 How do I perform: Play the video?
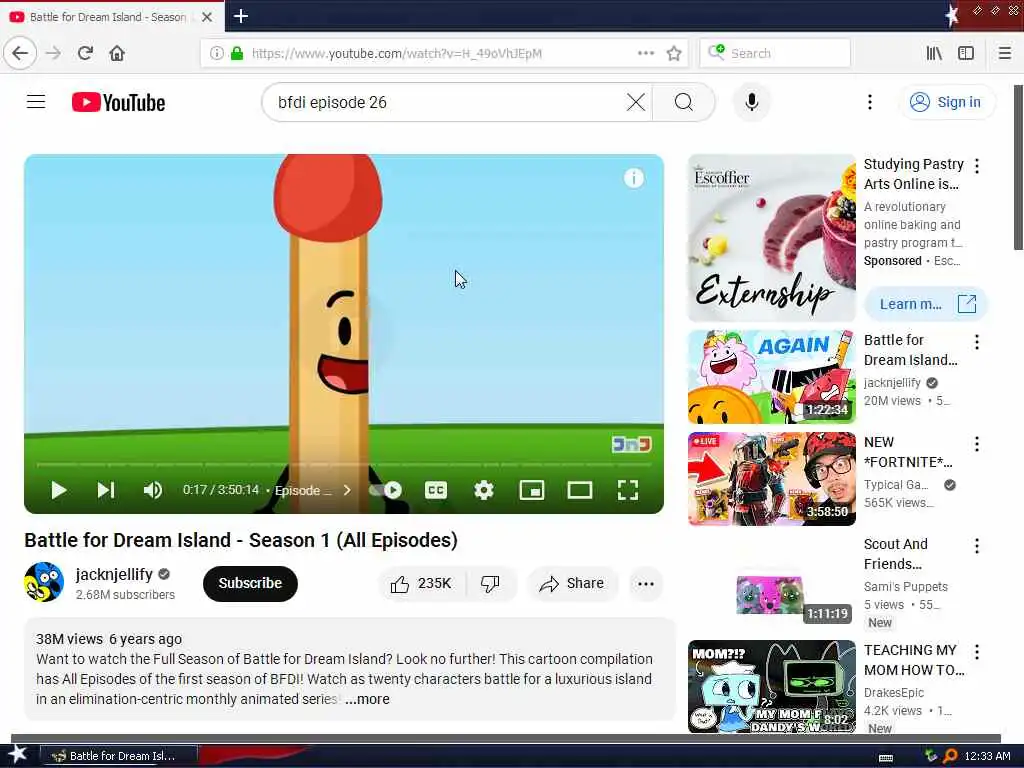[x=59, y=490]
